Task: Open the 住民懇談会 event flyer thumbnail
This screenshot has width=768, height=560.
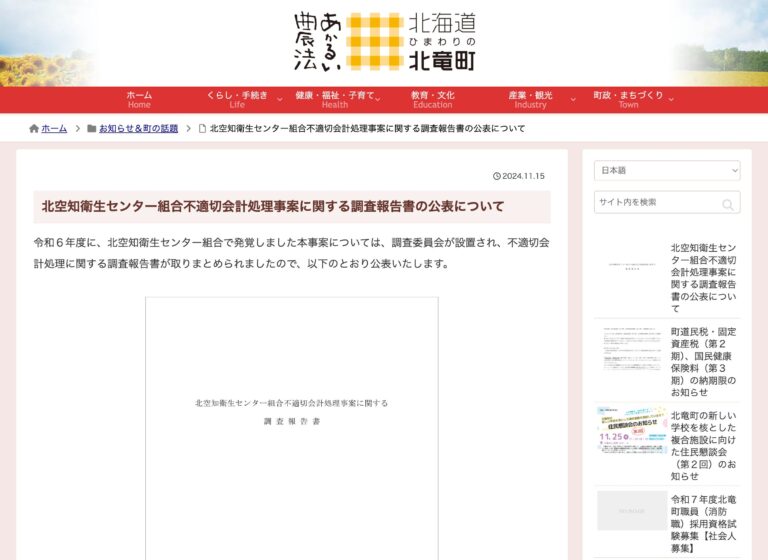Action: coord(632,431)
